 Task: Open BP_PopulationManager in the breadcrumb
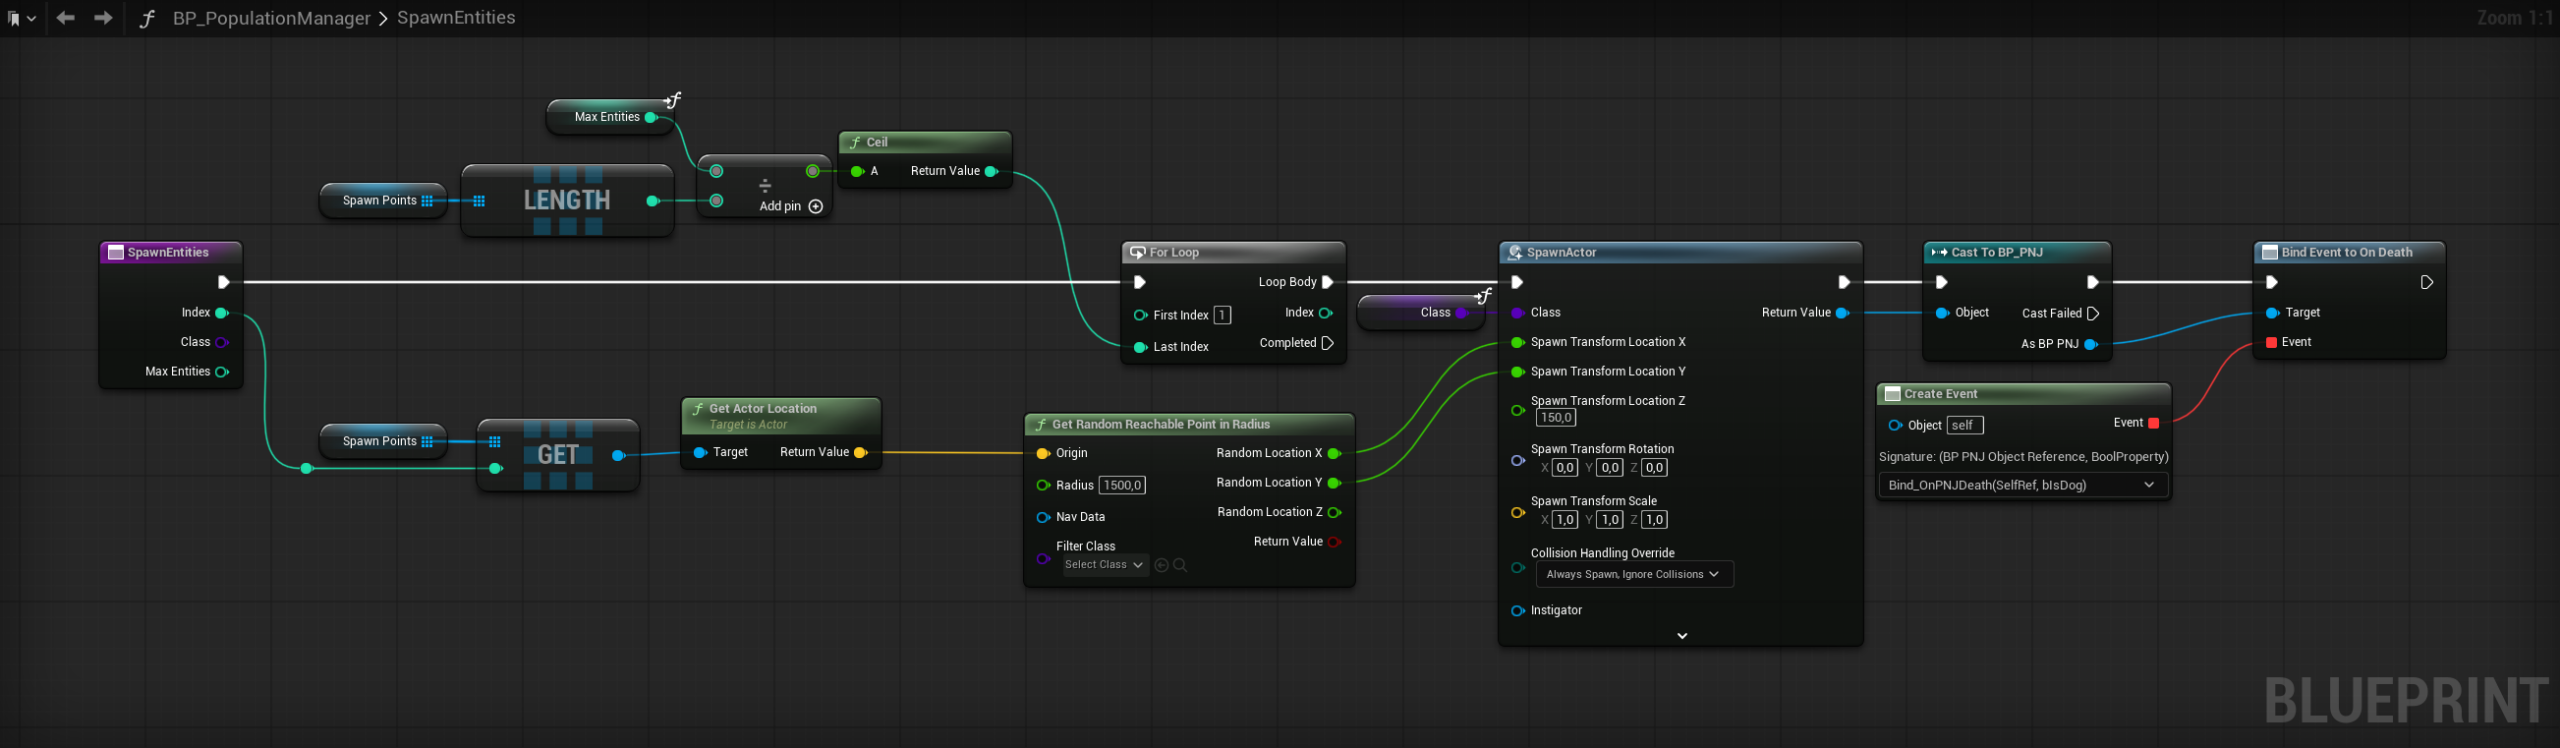coord(271,18)
